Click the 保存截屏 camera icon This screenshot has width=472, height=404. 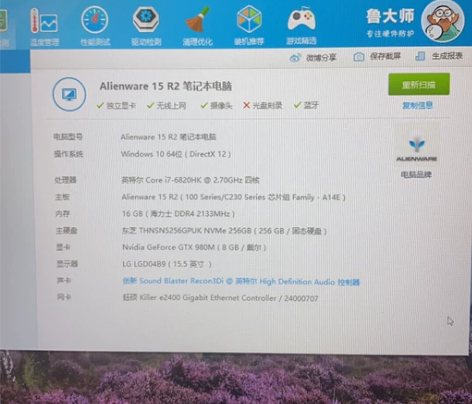click(359, 57)
